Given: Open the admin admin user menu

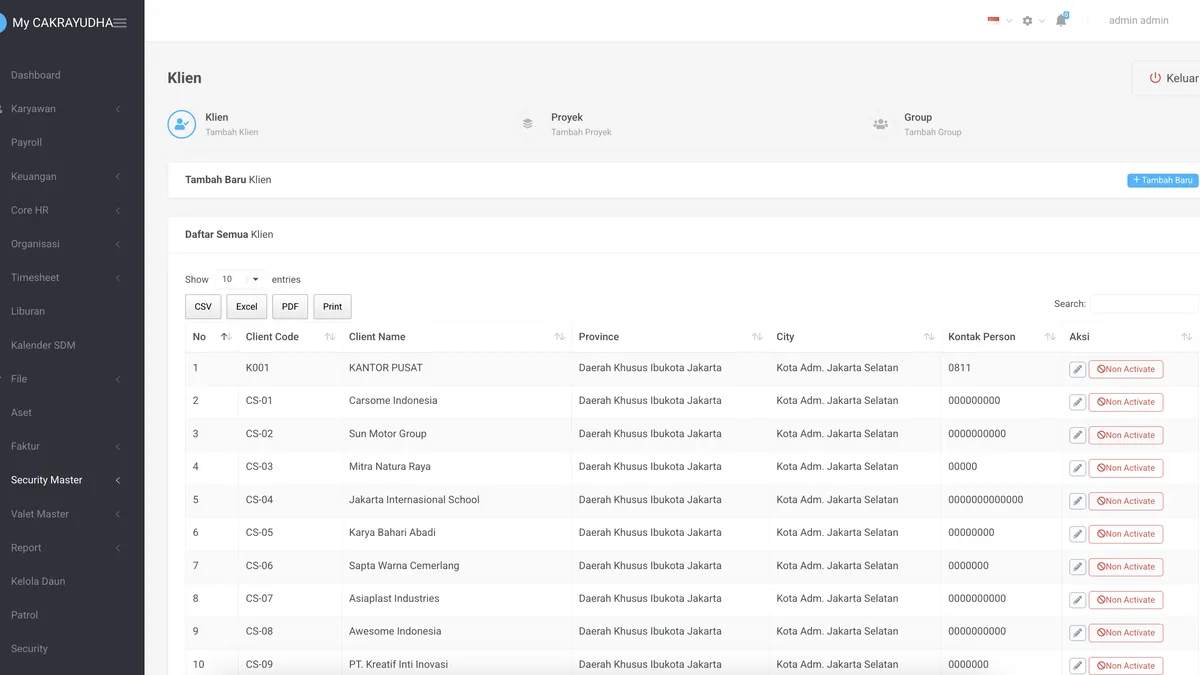Looking at the screenshot, I should 1138,21.
